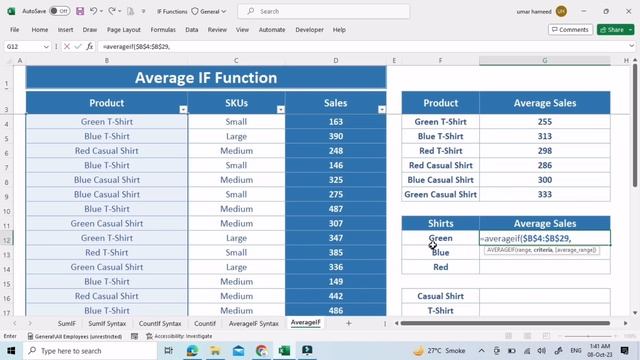Confirm formula with the checkmark icon

pos(78,47)
